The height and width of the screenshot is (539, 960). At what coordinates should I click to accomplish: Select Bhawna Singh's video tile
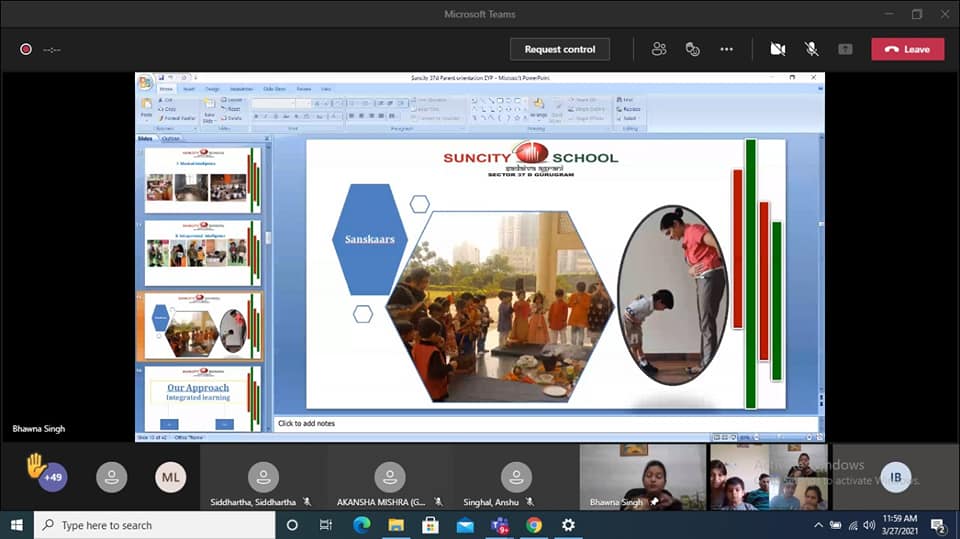pyautogui.click(x=643, y=478)
